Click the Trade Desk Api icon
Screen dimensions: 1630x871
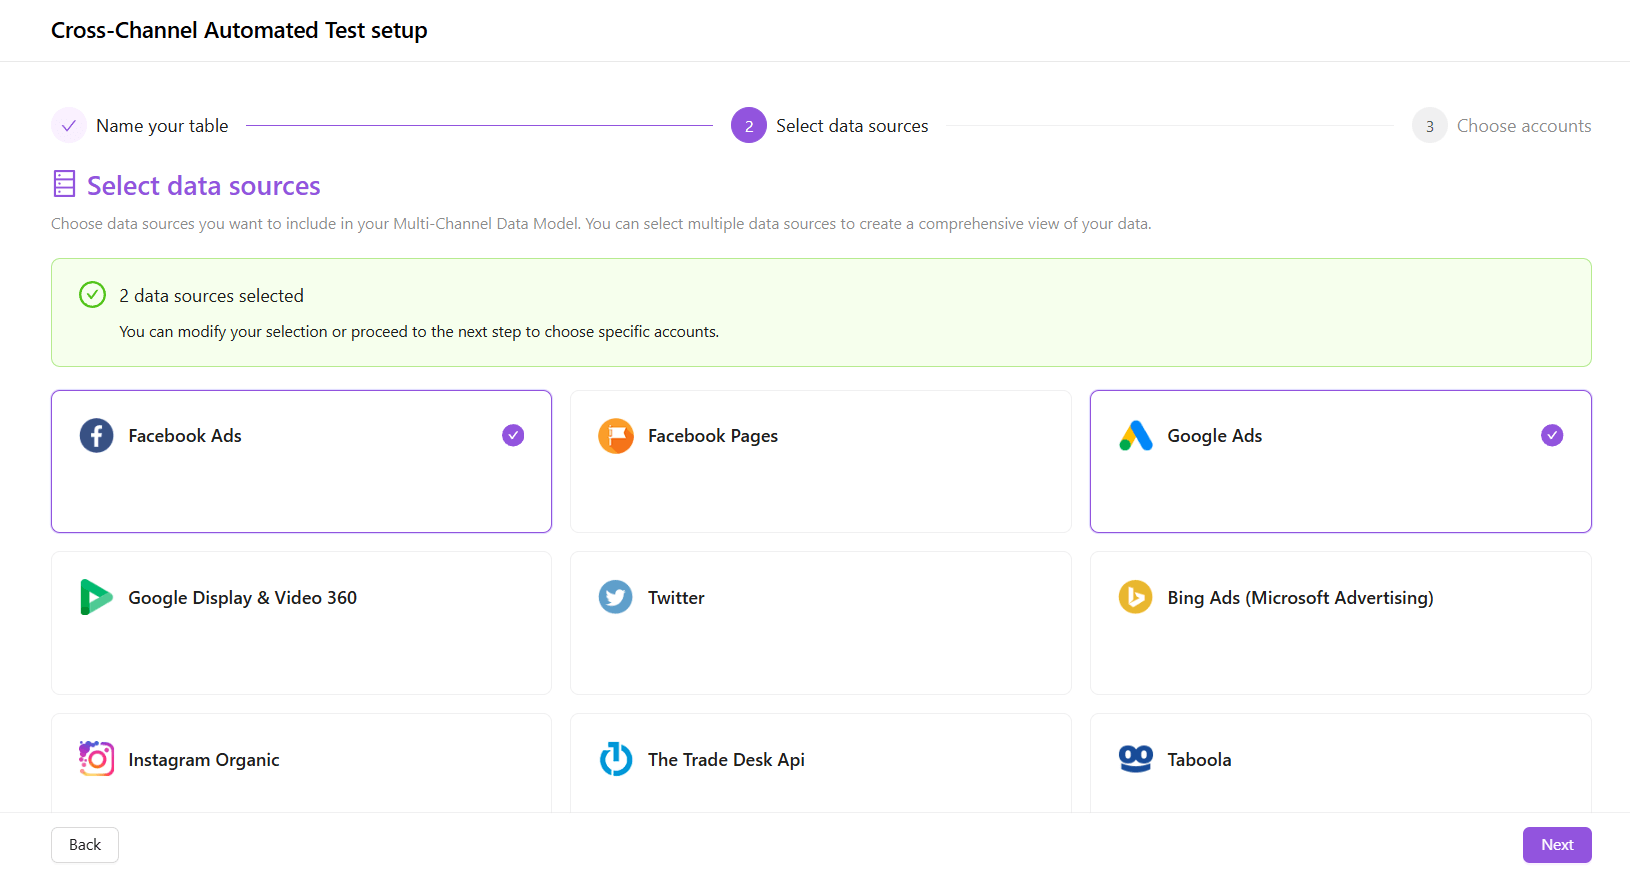(x=616, y=759)
